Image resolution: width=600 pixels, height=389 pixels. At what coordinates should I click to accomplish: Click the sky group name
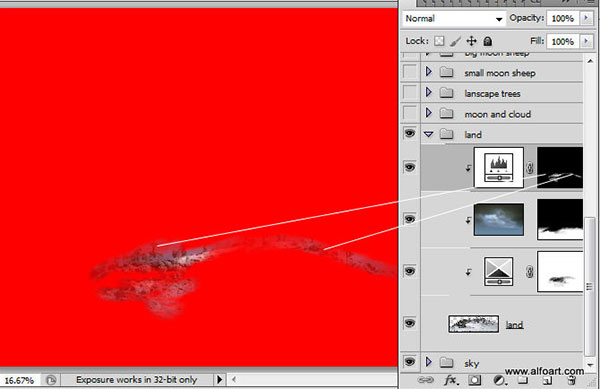(x=471, y=363)
